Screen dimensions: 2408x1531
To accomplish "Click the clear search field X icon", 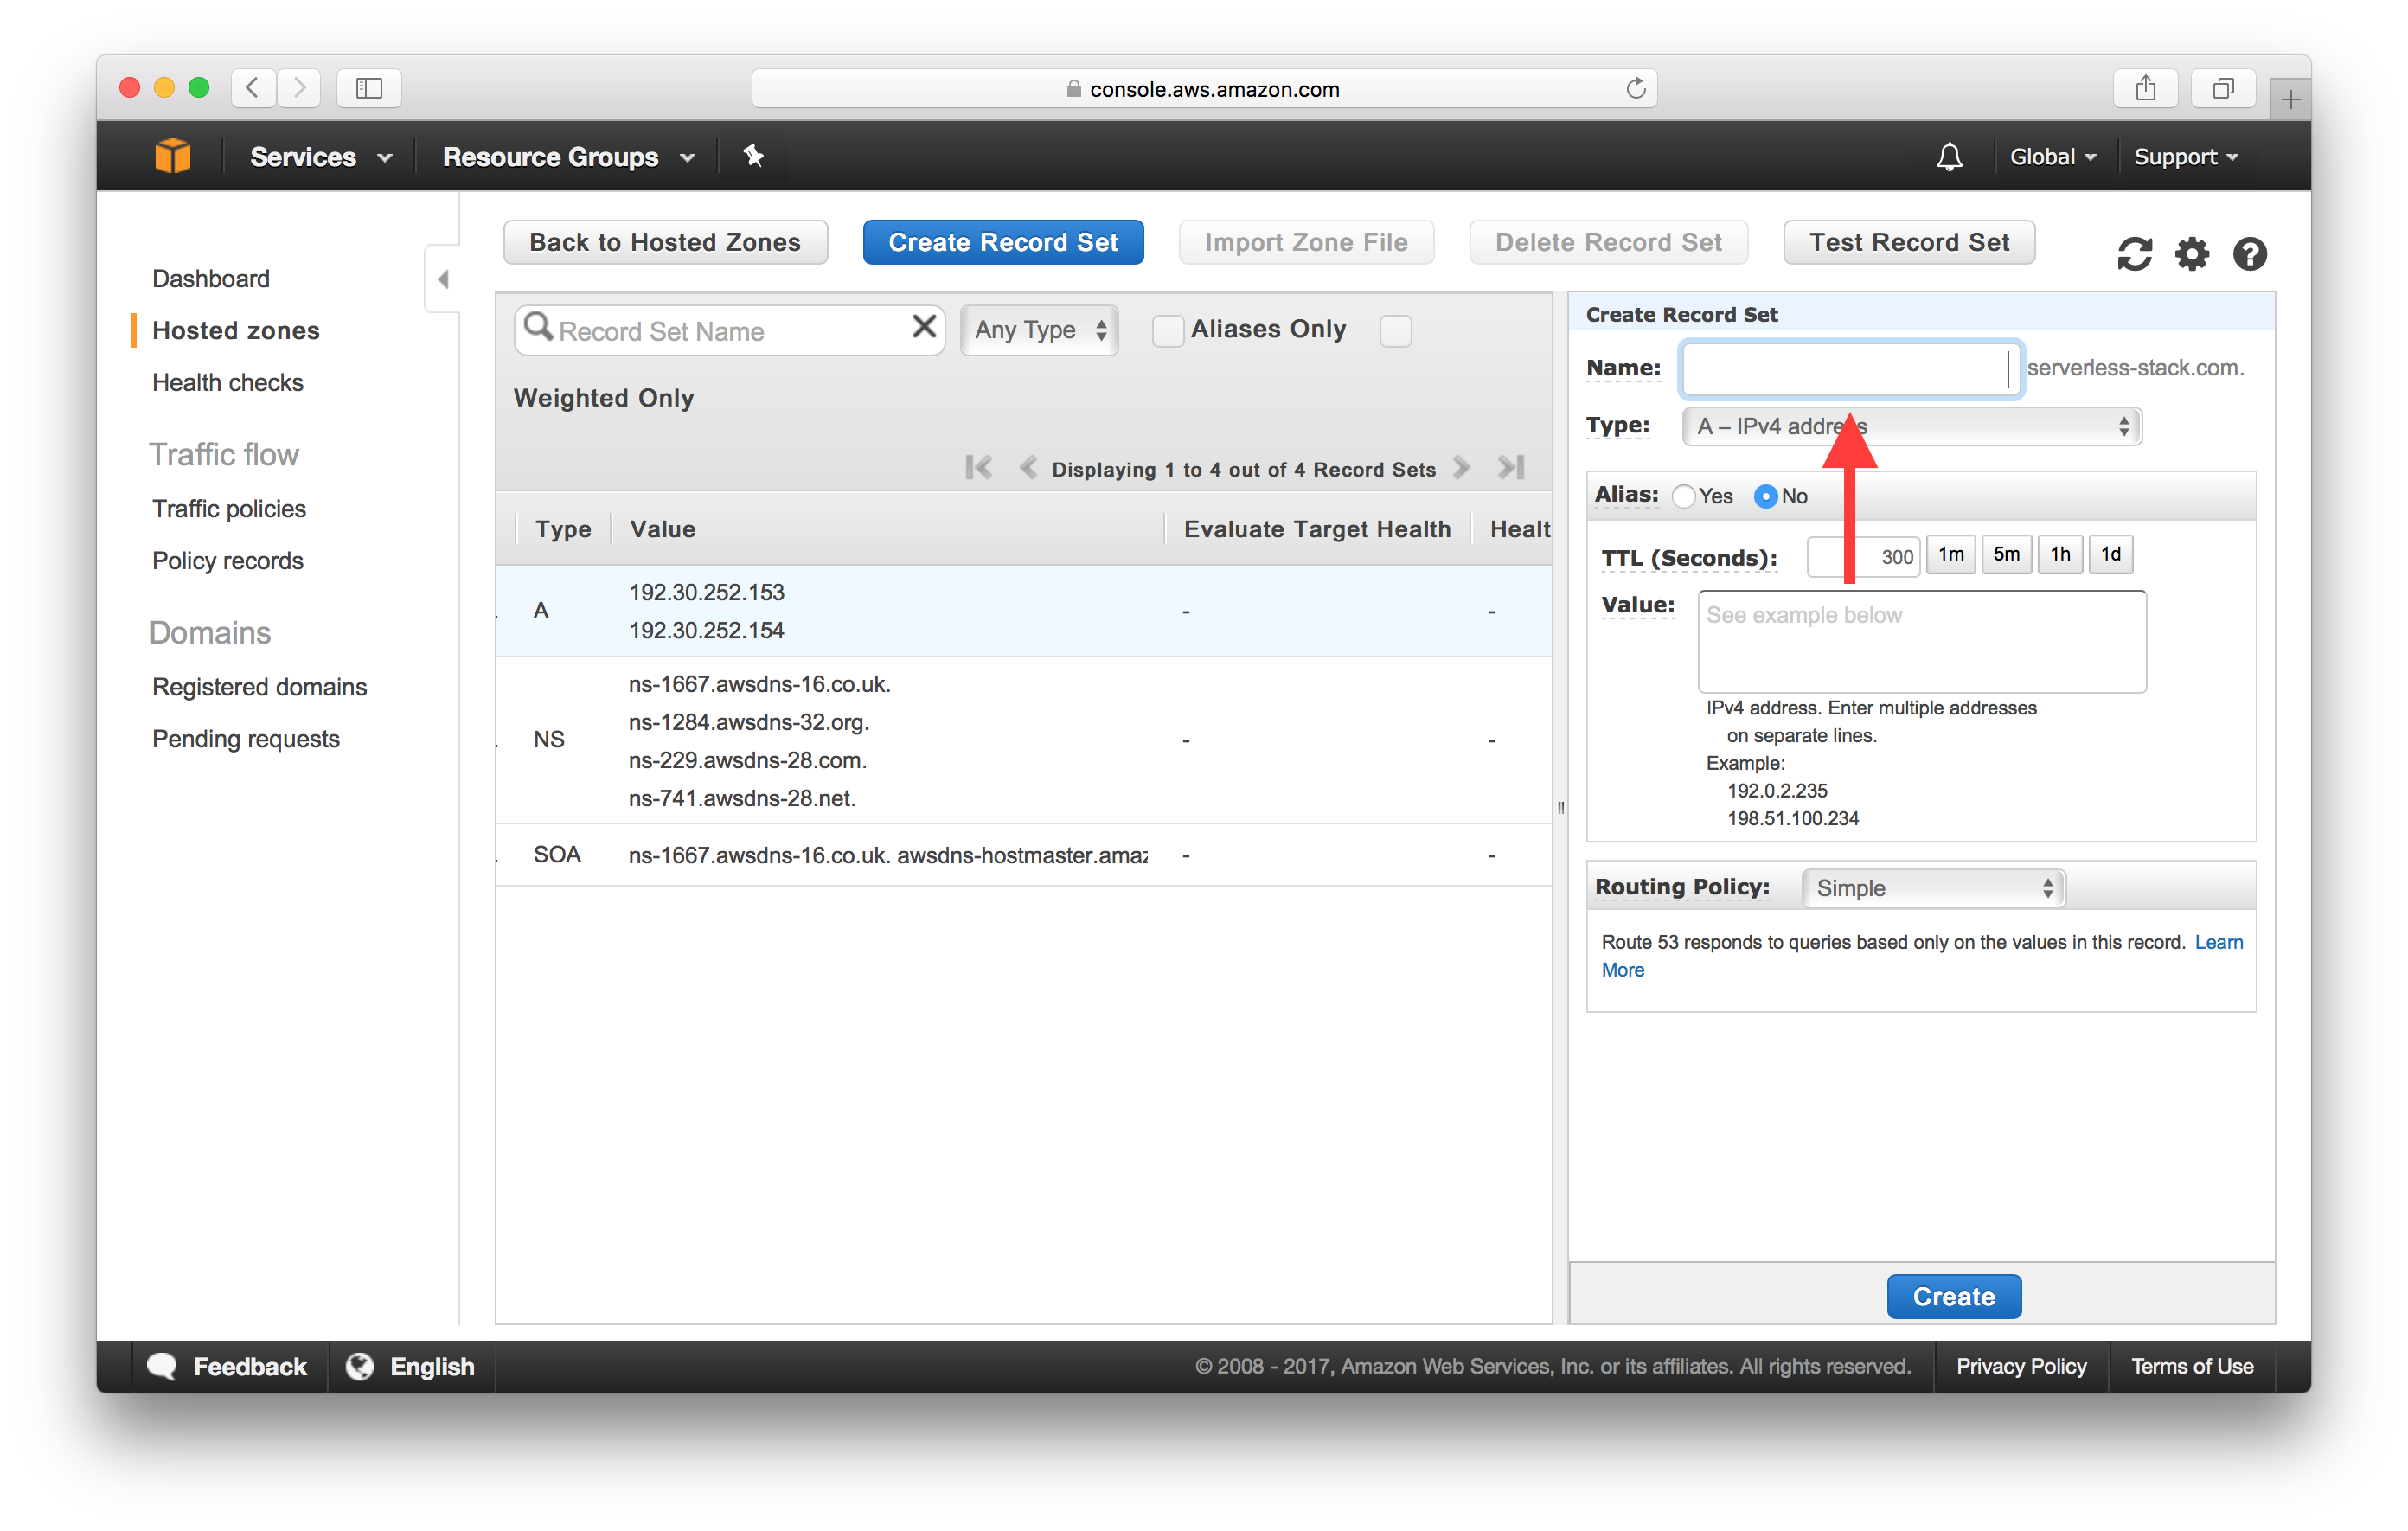I will pyautogui.click(x=925, y=330).
